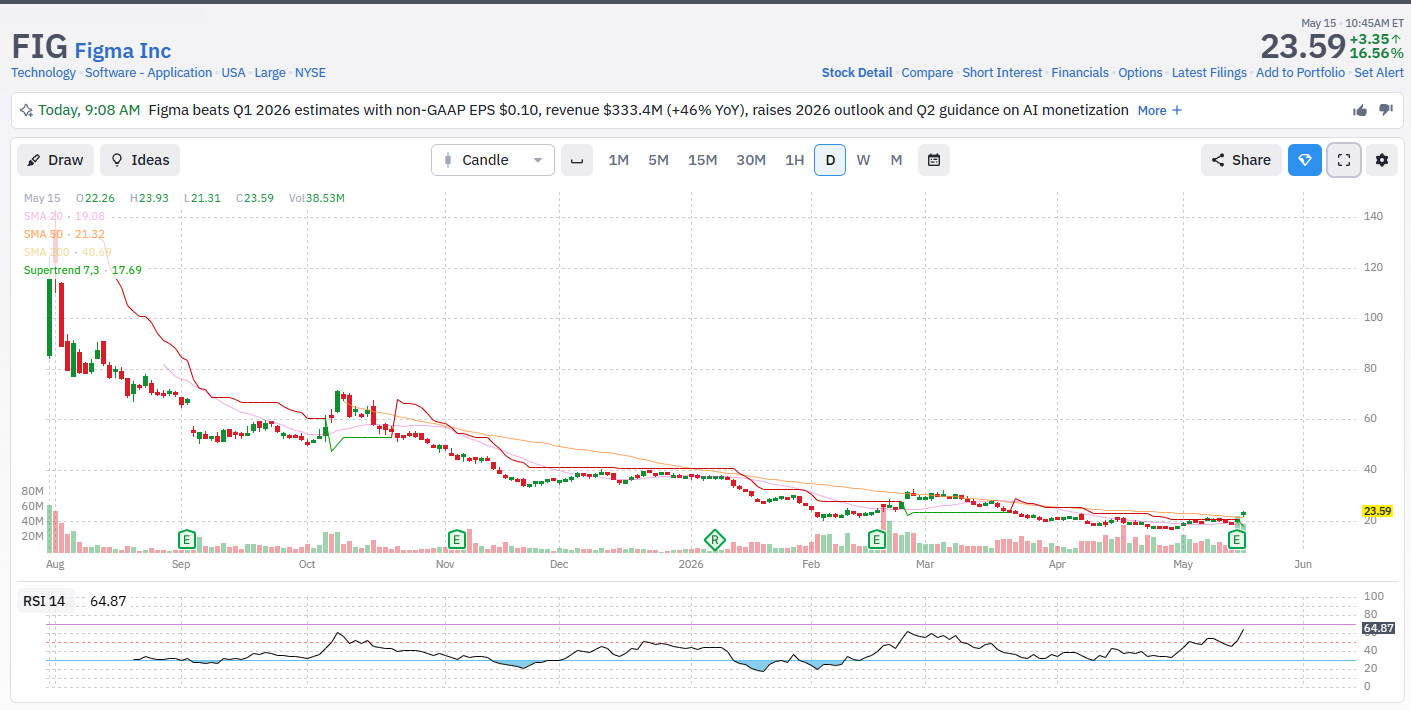Open chart settings gear icon

1382,160
